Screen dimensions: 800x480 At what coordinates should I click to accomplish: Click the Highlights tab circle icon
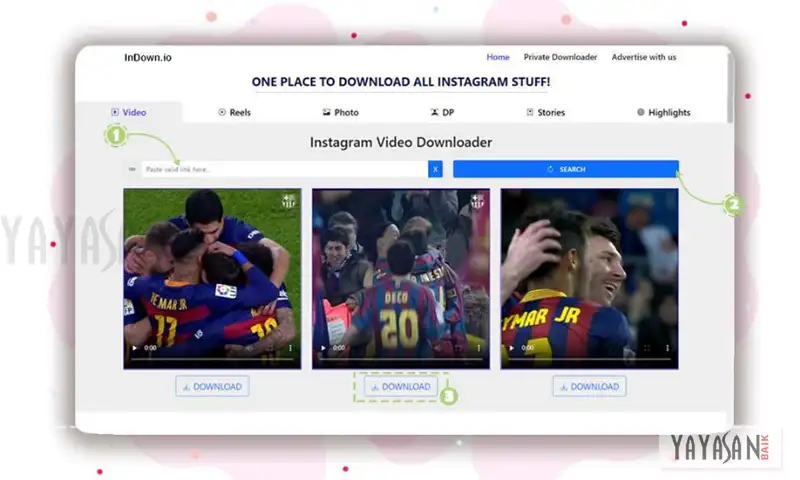tap(641, 112)
